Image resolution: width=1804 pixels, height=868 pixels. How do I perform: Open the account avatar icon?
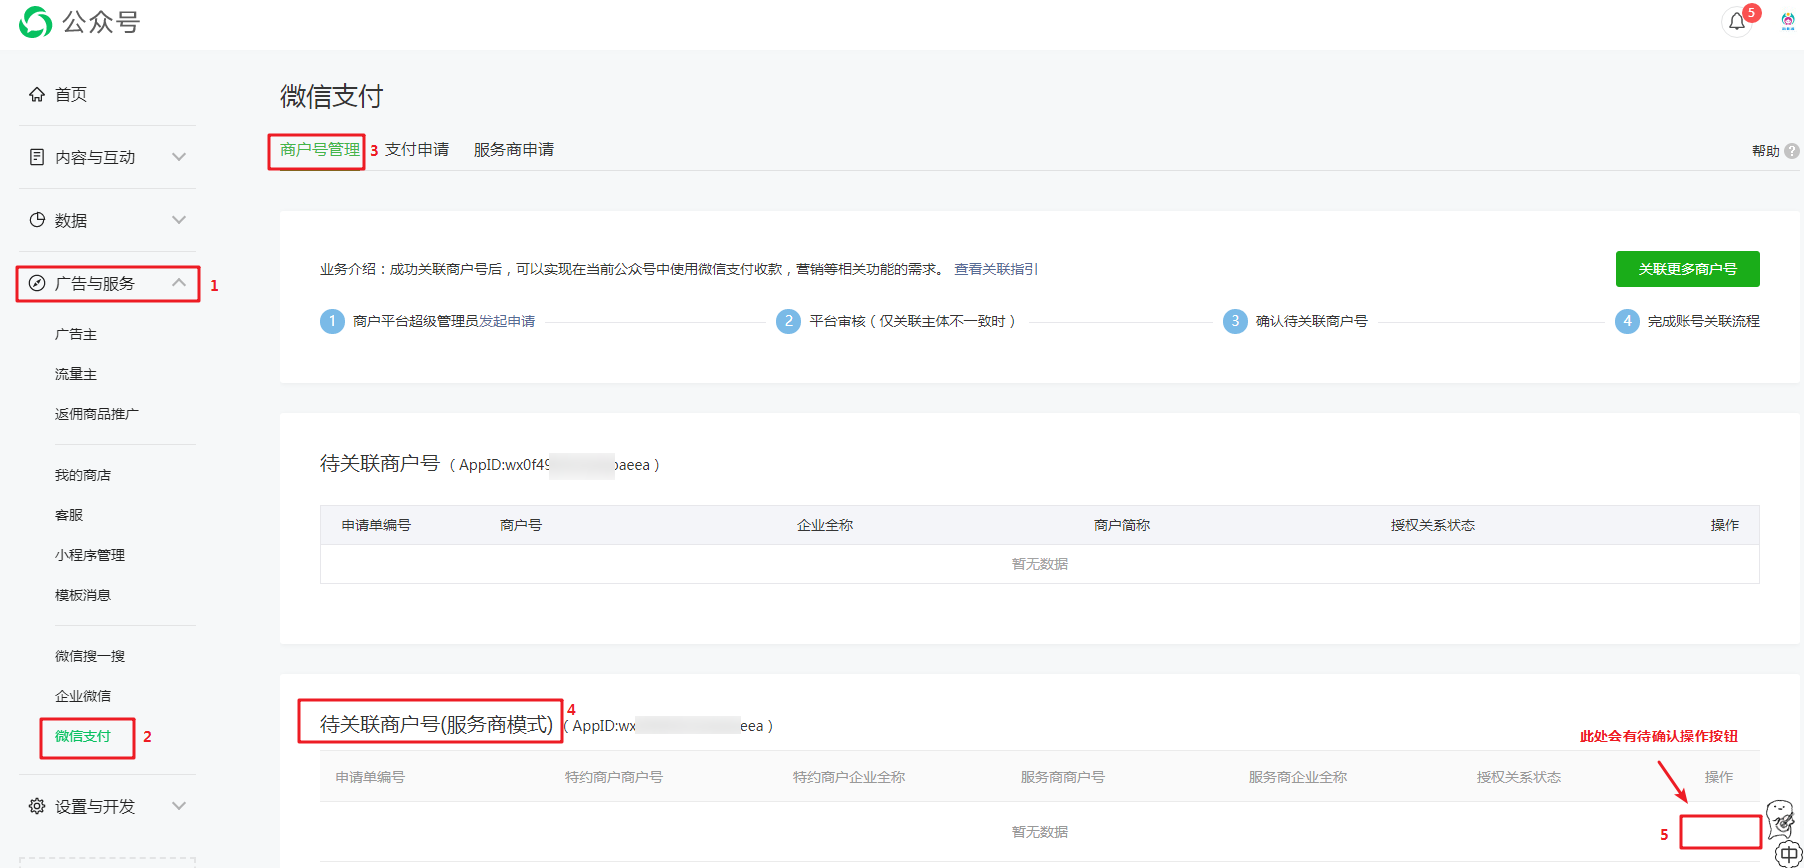[x=1788, y=22]
